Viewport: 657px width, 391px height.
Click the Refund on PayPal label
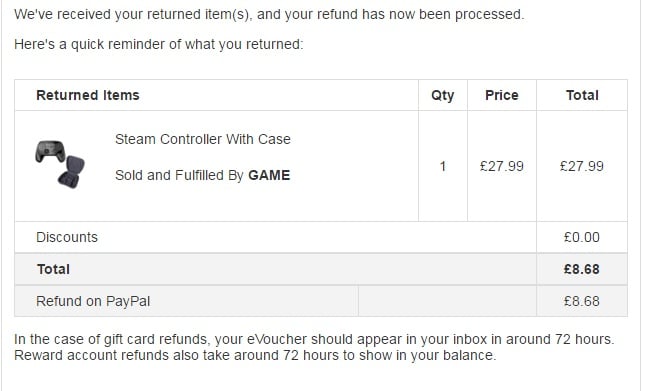point(93,301)
